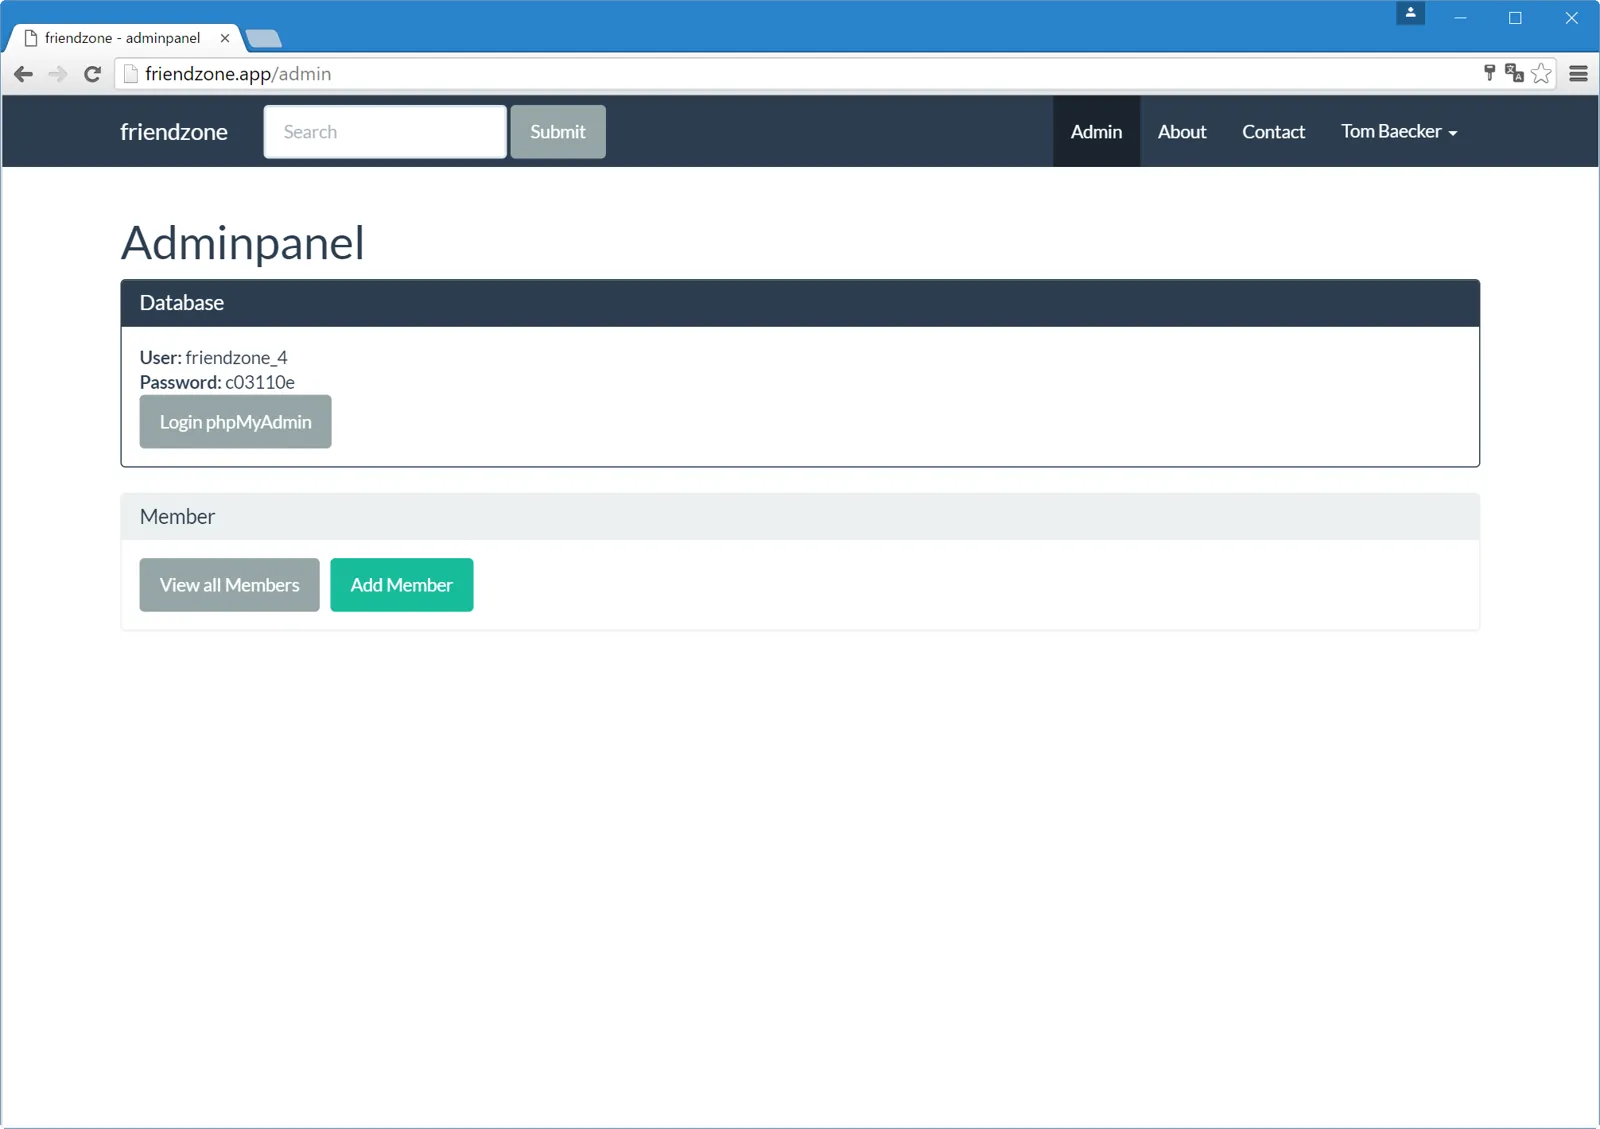
Task: Open the Contact page link
Action: click(x=1273, y=132)
